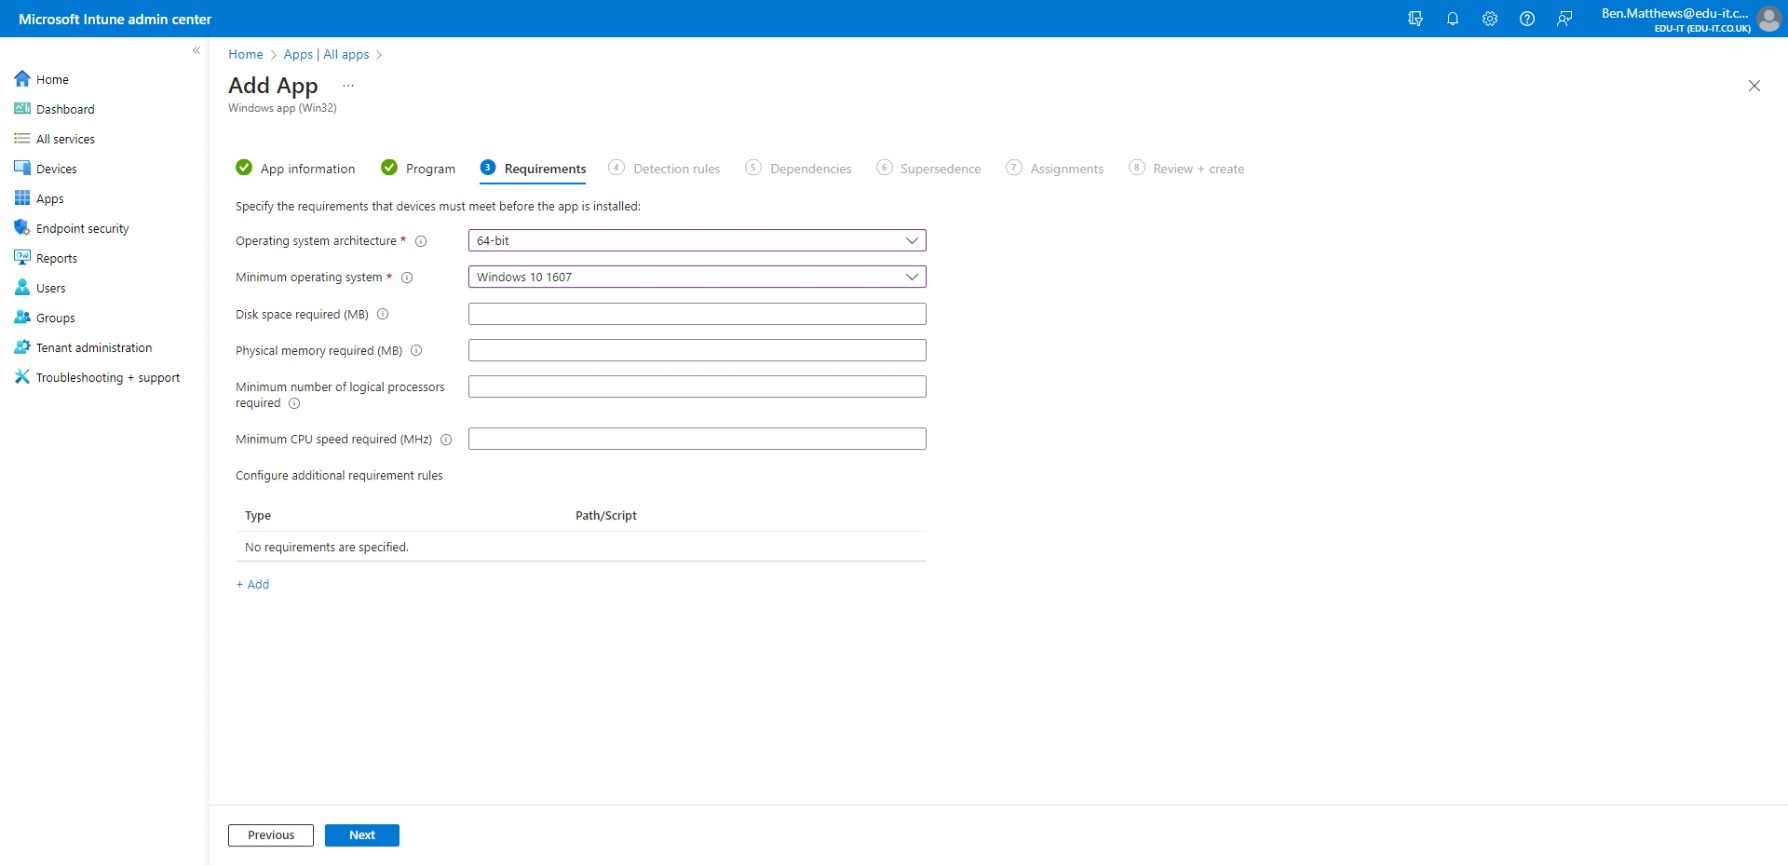
Task: Show info for logical processors required
Action: [x=294, y=404]
